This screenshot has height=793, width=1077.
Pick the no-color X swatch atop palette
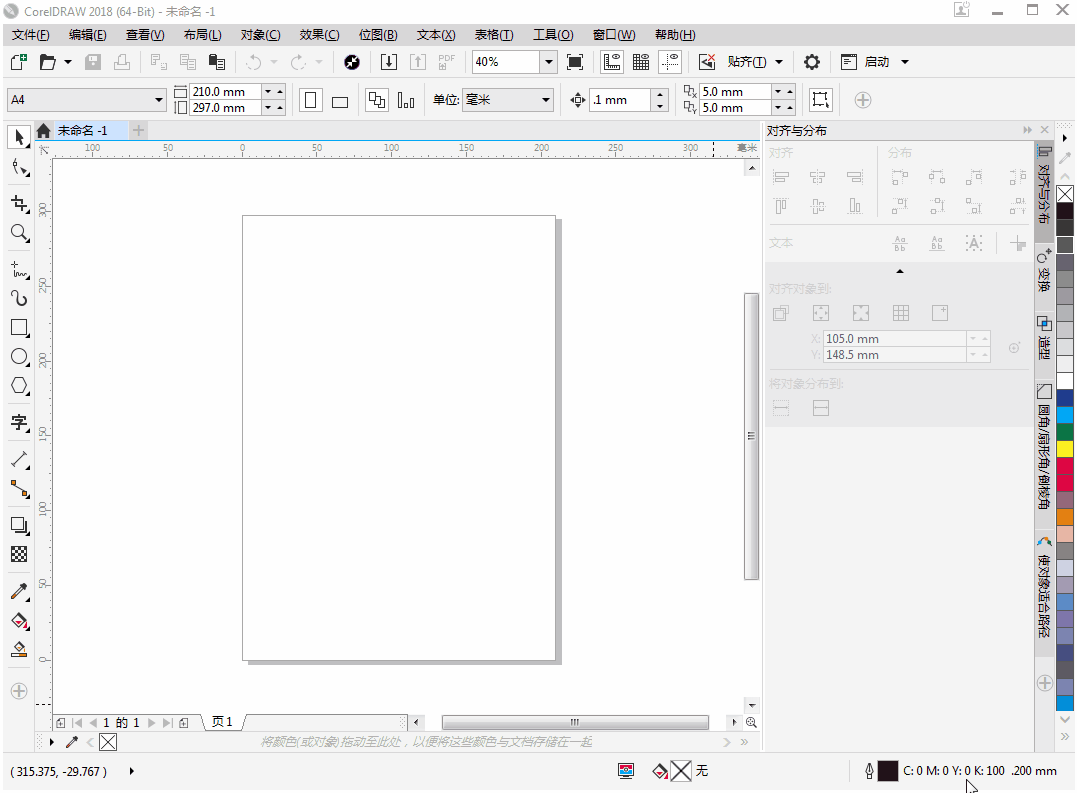click(x=1065, y=194)
